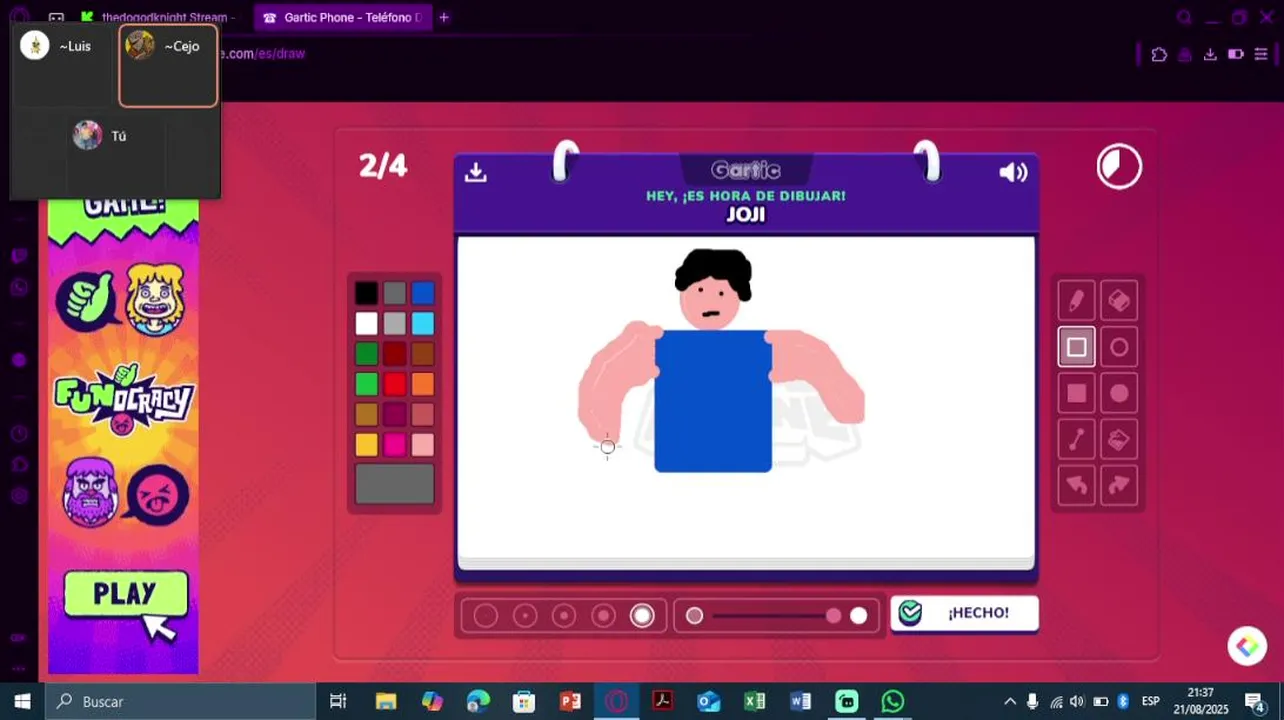
Task: Launch PowerPoint from the taskbar
Action: [570, 701]
